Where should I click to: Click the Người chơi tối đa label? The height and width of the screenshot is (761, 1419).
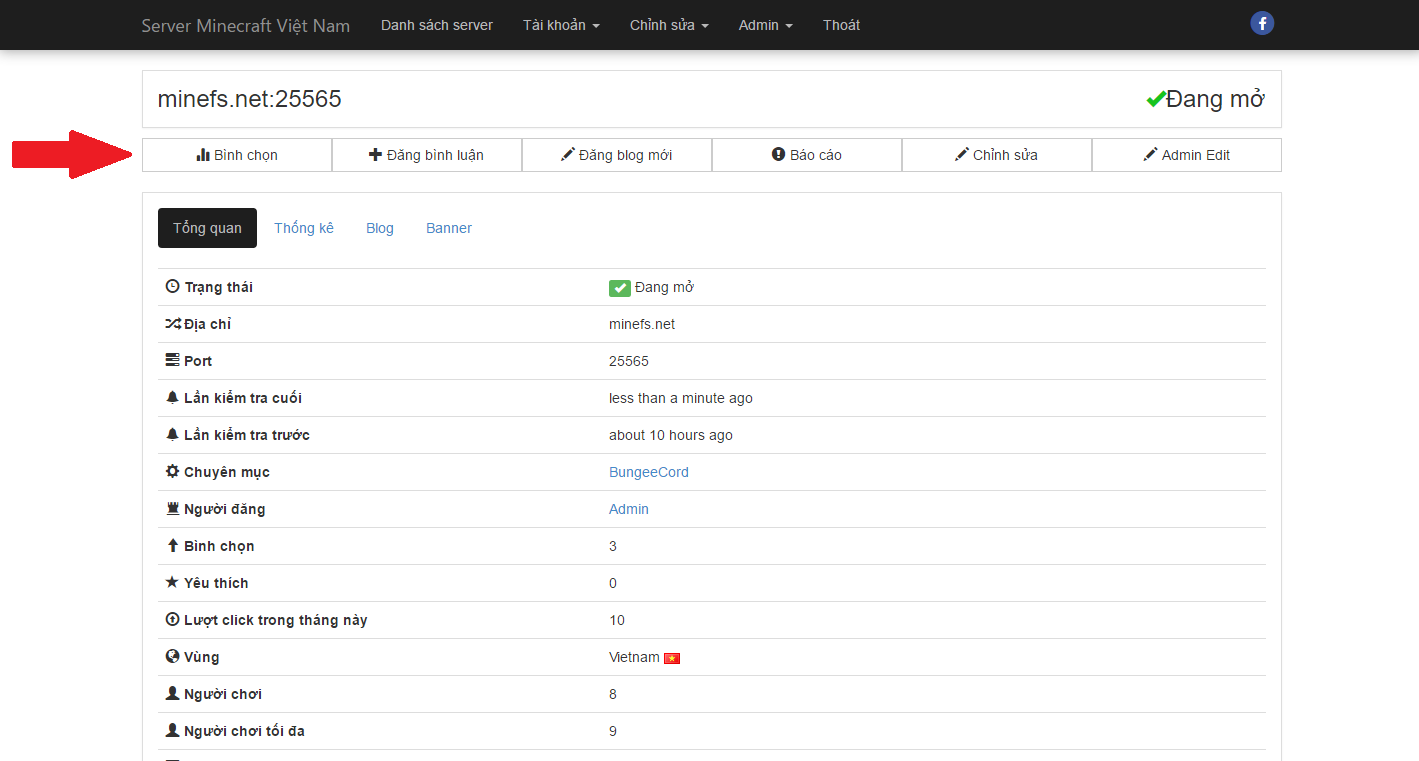(245, 731)
